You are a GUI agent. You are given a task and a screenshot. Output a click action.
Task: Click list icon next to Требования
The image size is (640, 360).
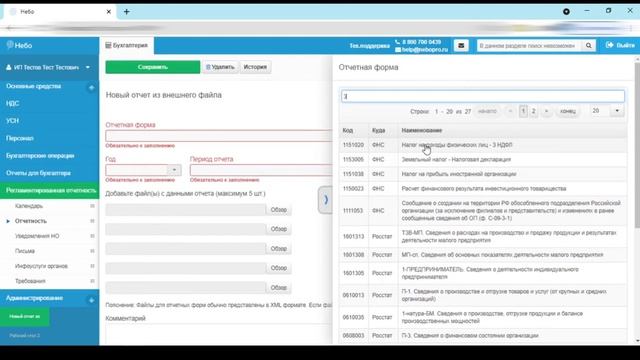[92, 281]
